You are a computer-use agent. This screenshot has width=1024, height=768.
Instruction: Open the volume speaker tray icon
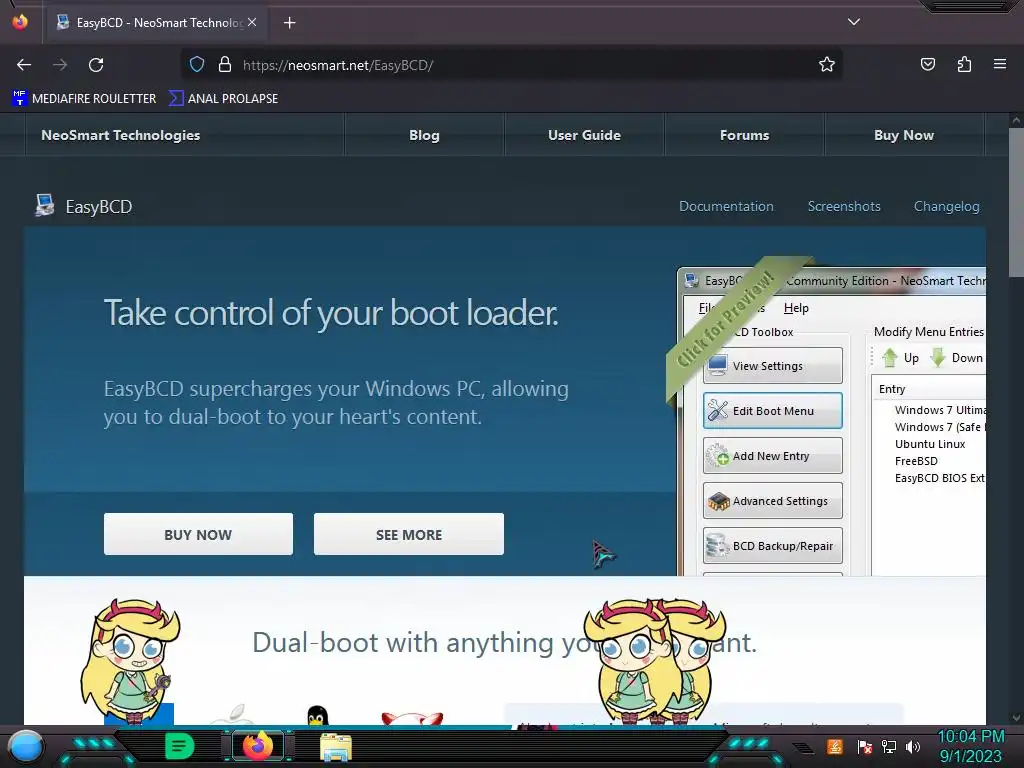(x=913, y=747)
